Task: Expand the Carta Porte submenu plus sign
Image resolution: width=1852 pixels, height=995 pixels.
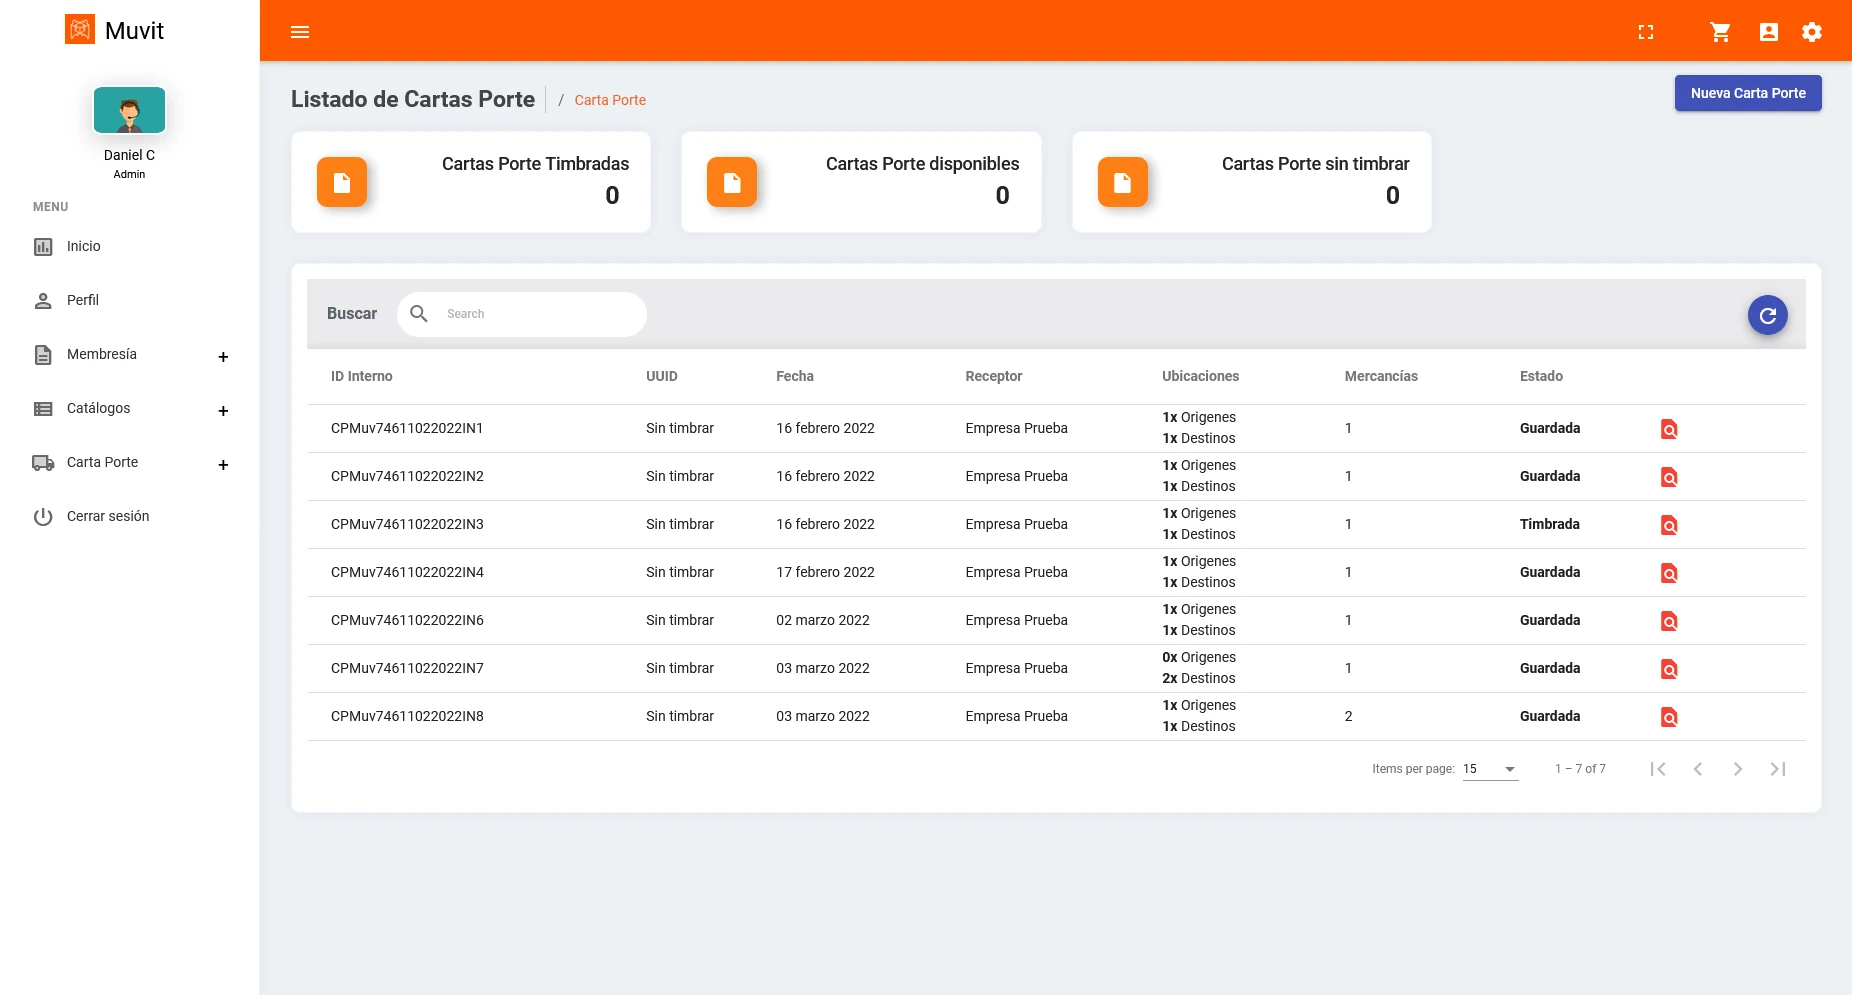Action: coord(223,465)
